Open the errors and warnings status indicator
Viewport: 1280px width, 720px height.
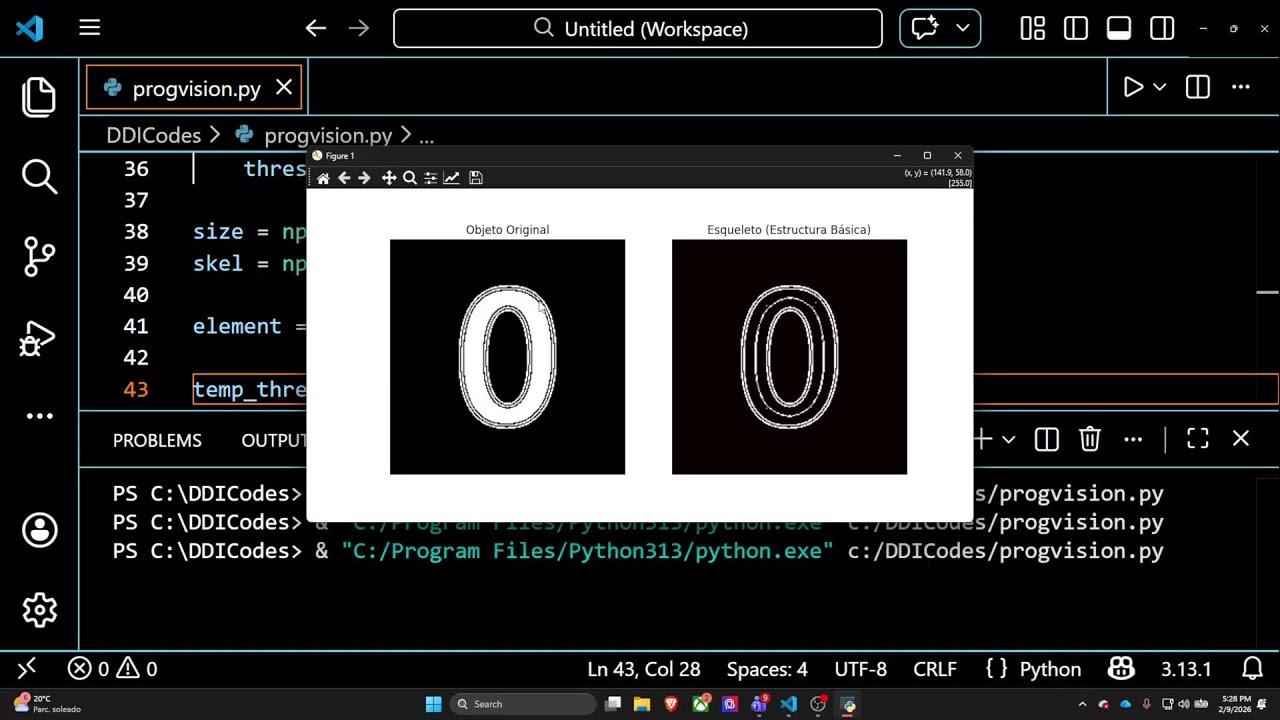pos(112,669)
